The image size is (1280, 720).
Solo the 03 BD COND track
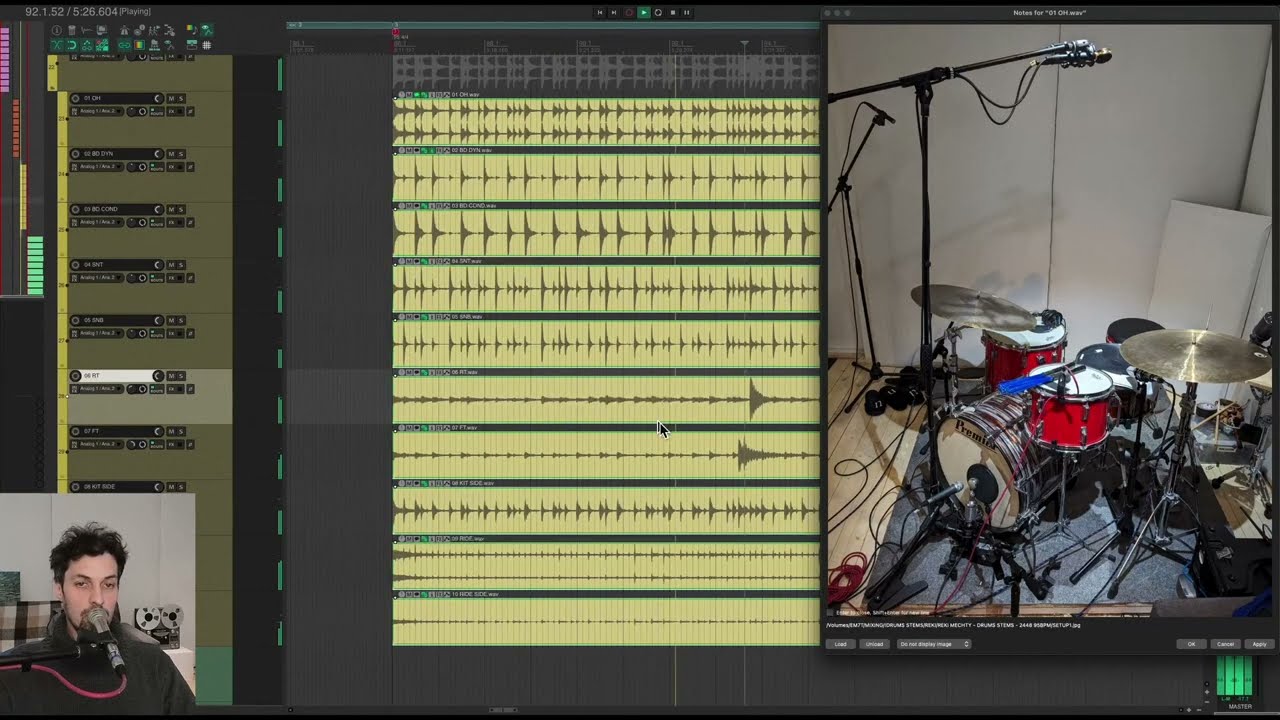click(181, 209)
